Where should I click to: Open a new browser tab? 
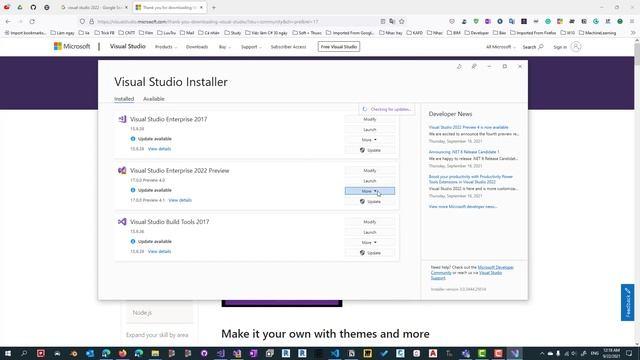point(213,7)
